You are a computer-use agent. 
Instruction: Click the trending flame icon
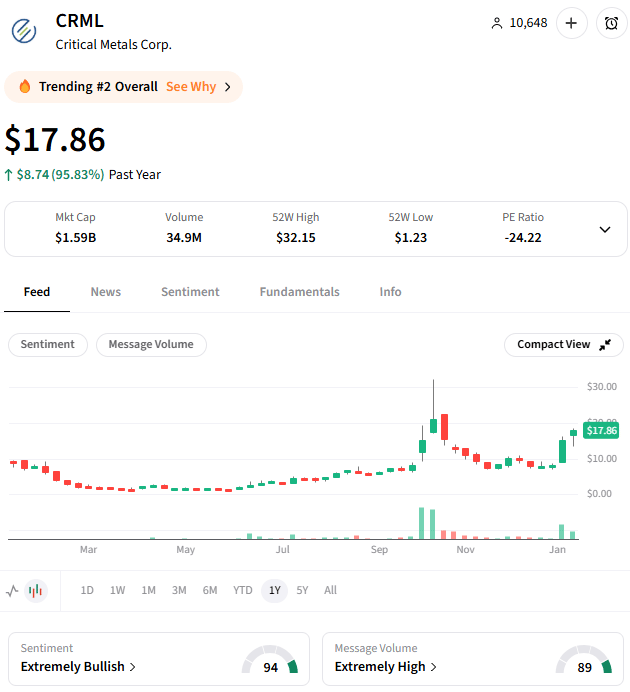point(25,86)
